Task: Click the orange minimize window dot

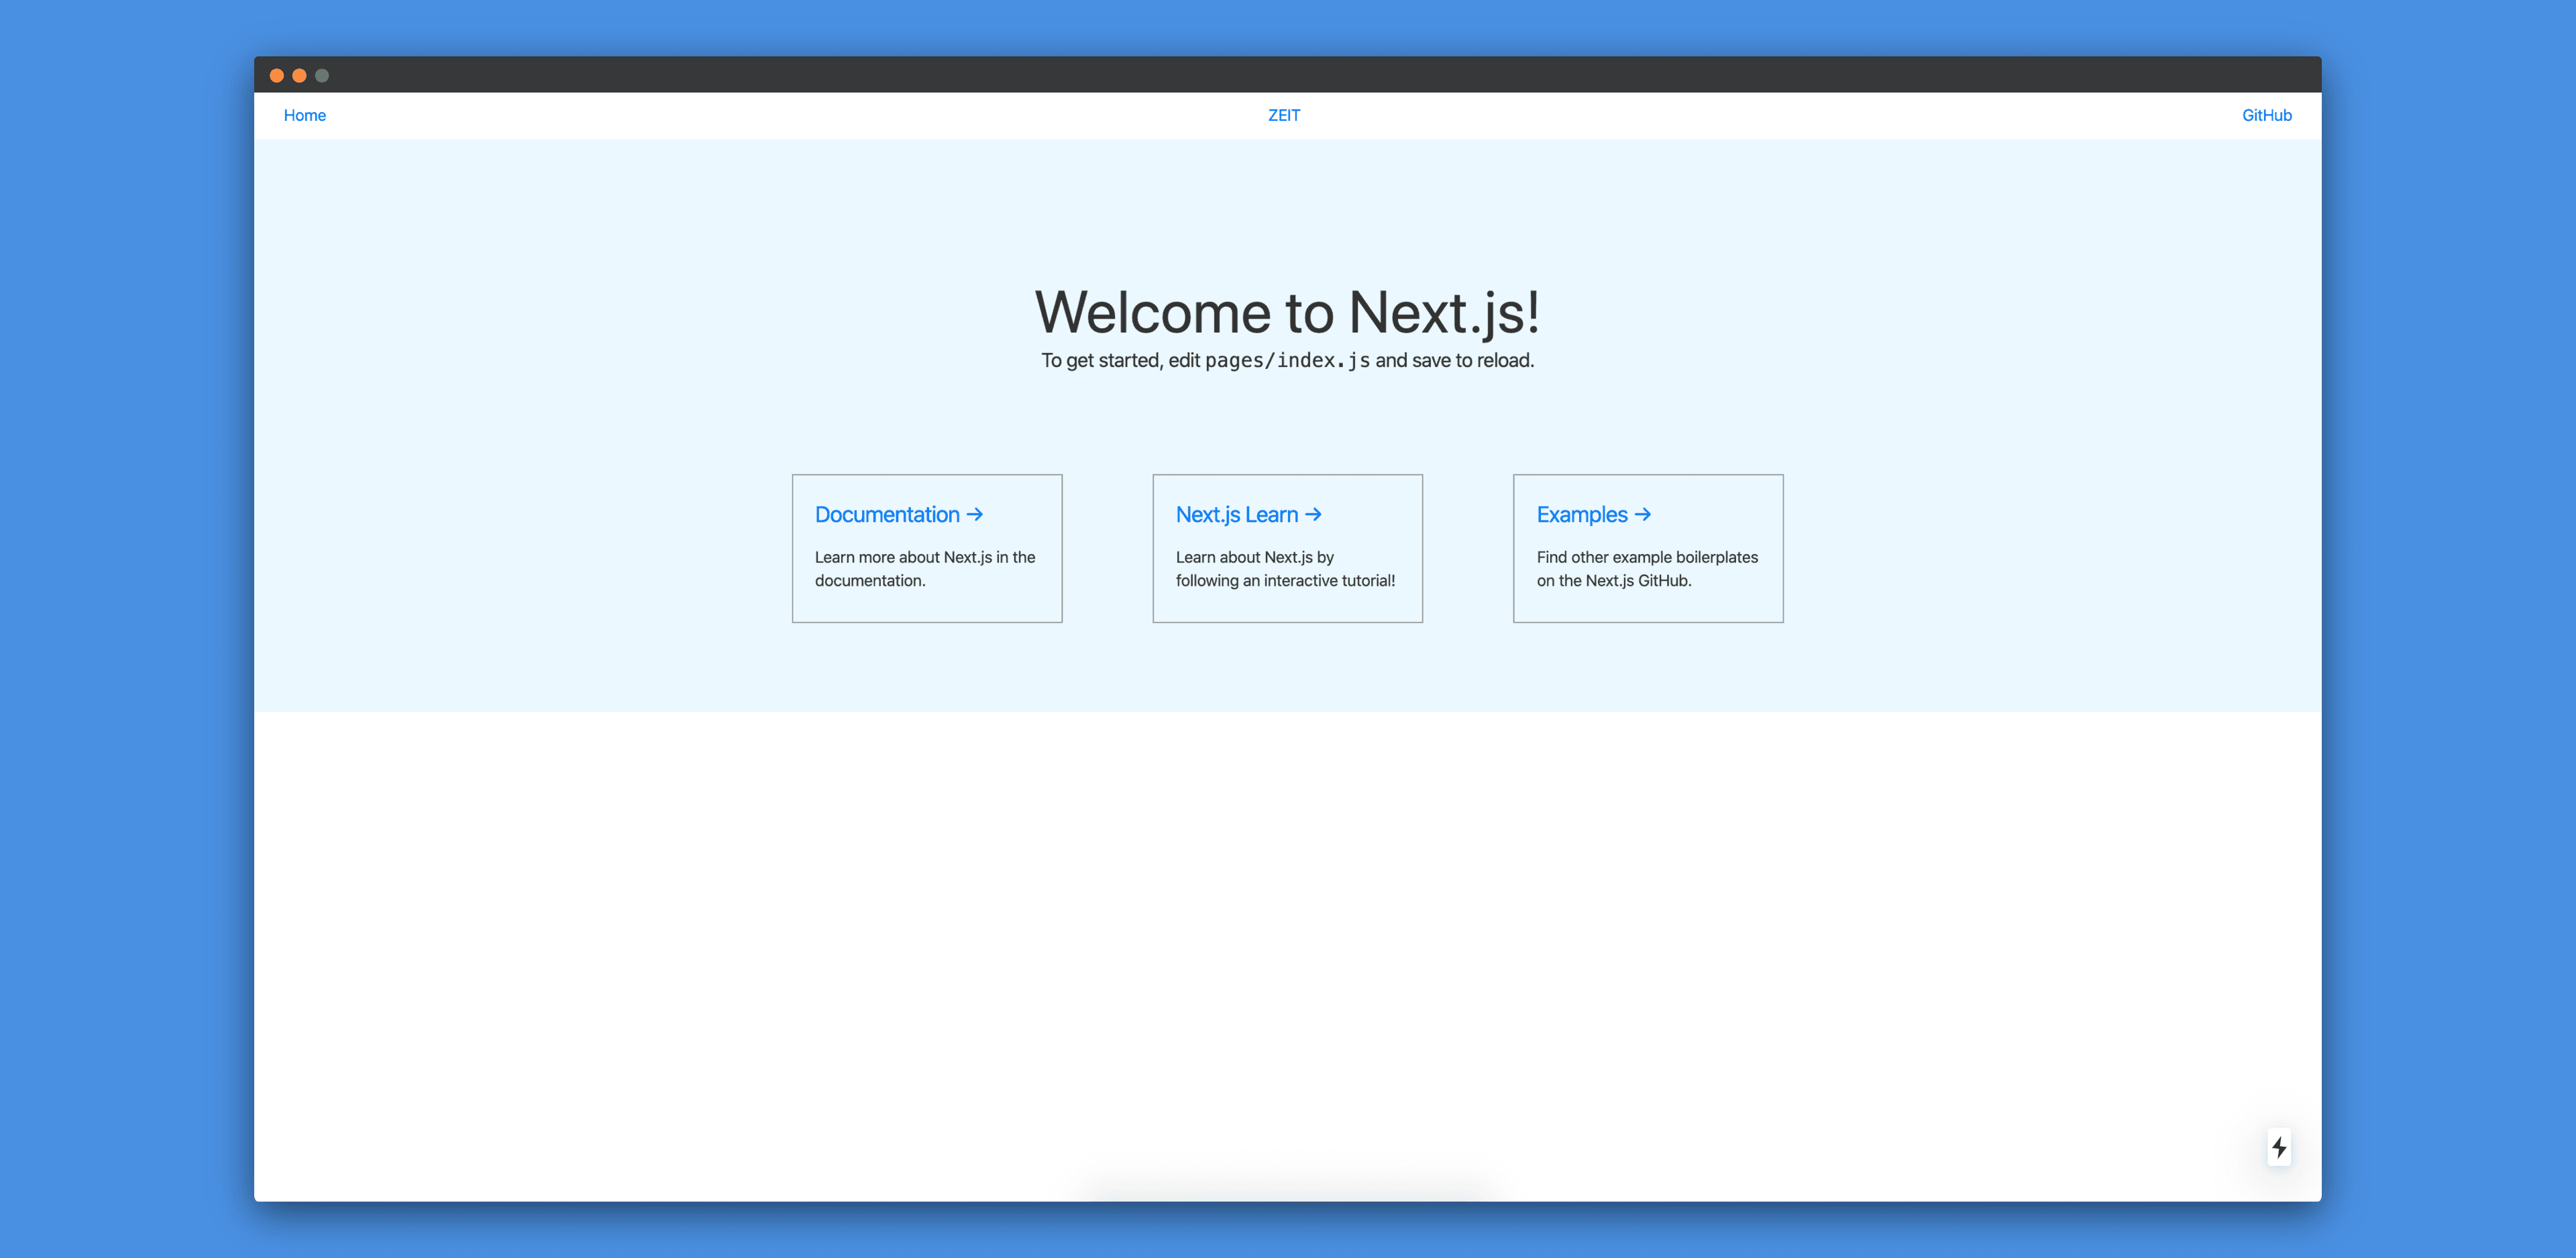Action: coord(299,75)
